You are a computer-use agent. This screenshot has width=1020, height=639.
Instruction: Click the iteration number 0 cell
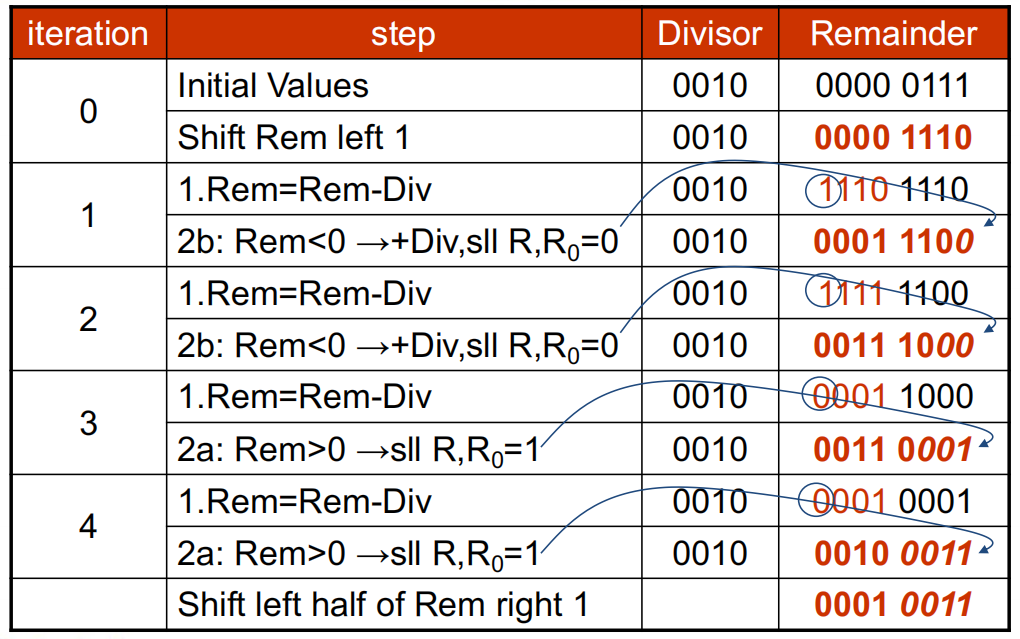(x=88, y=111)
